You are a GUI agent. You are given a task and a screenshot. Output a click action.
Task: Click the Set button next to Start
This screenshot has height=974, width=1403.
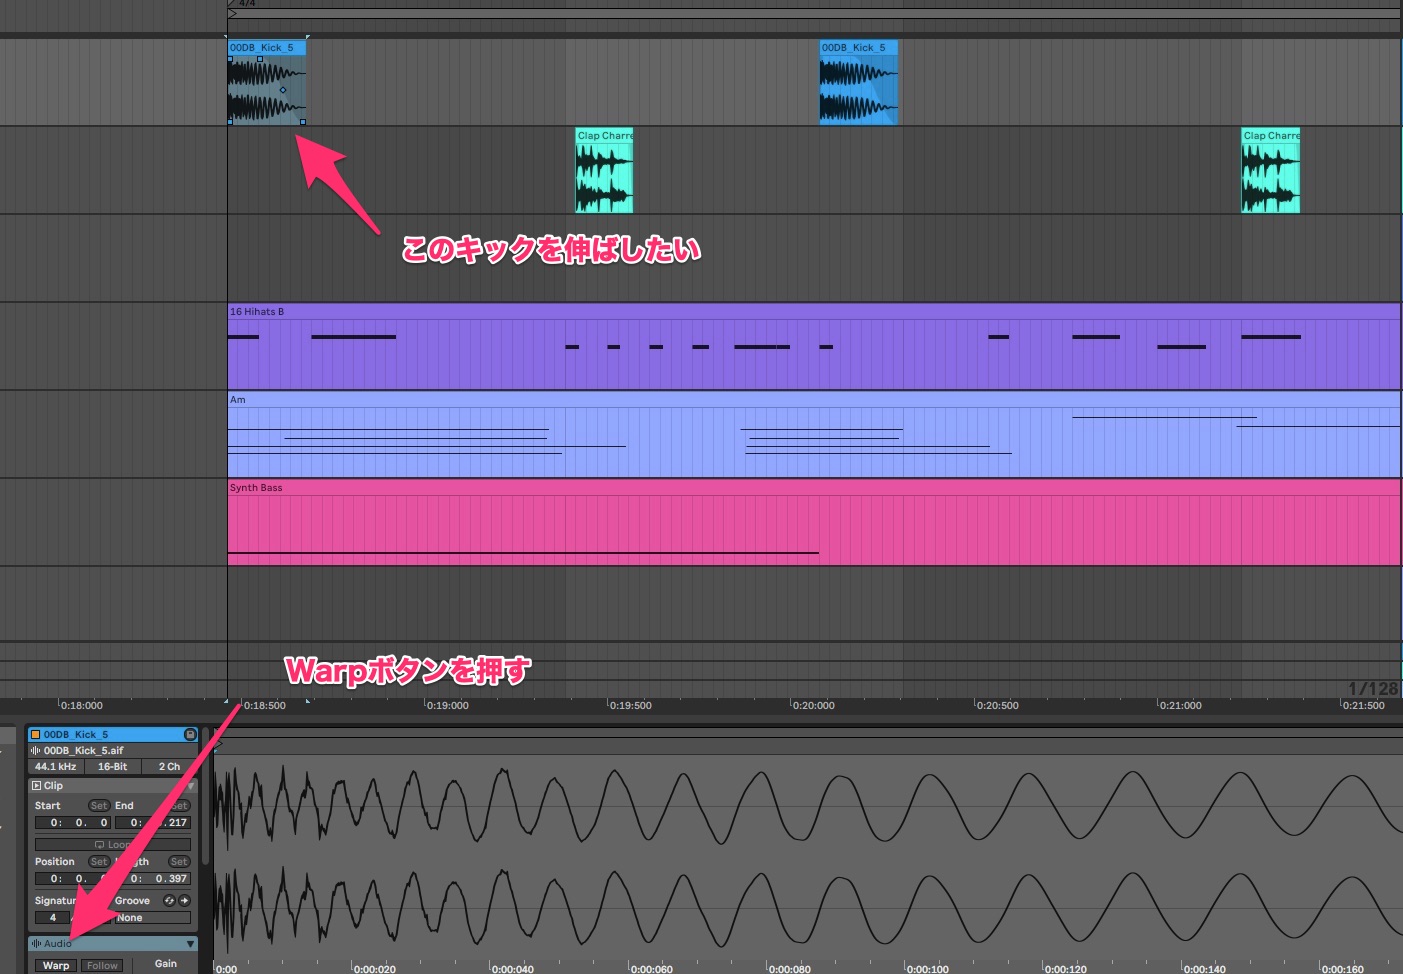99,805
